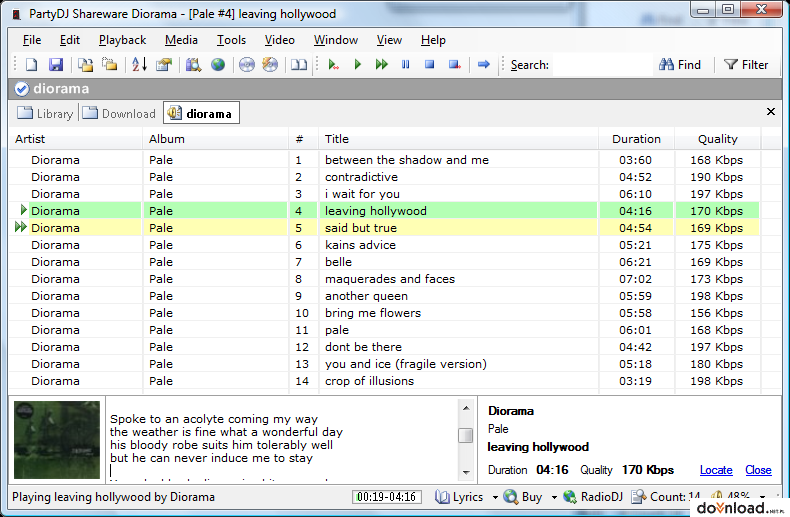Select the diorama playlist tab
The image size is (790, 517).
[201, 113]
